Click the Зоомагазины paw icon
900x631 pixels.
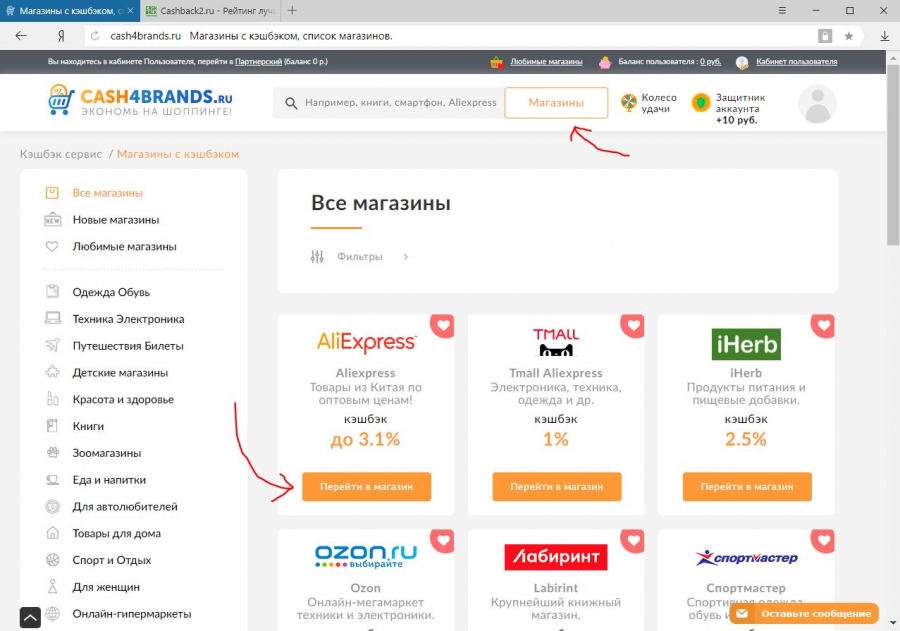(52, 452)
